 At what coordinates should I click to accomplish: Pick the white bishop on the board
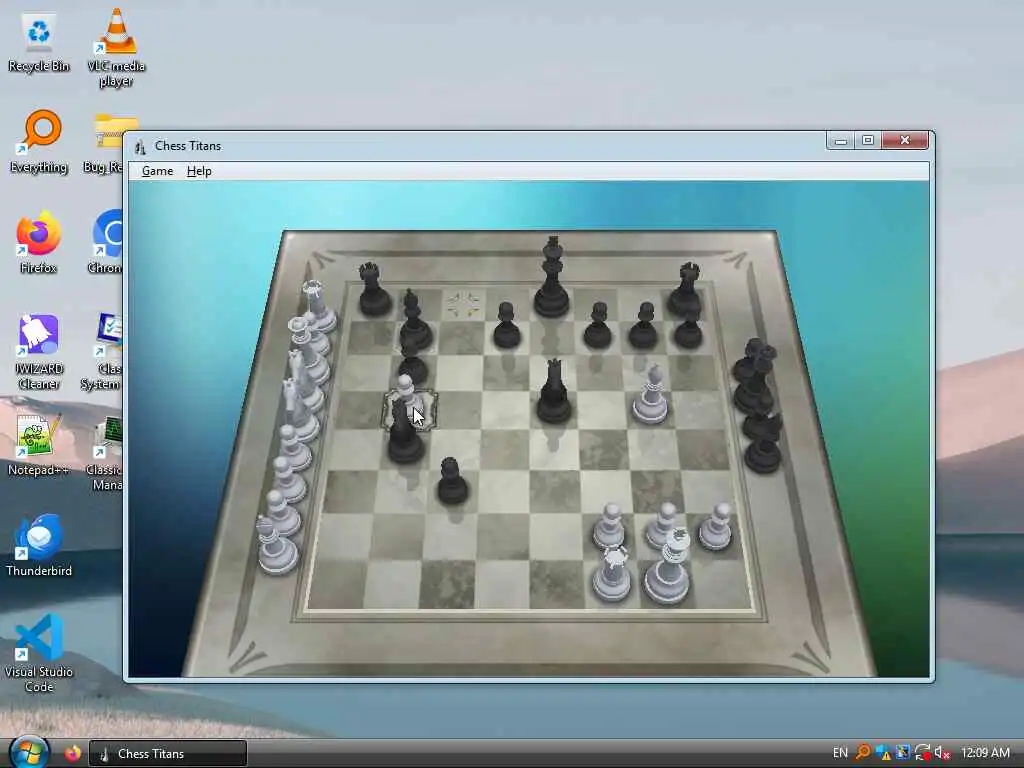coord(650,395)
